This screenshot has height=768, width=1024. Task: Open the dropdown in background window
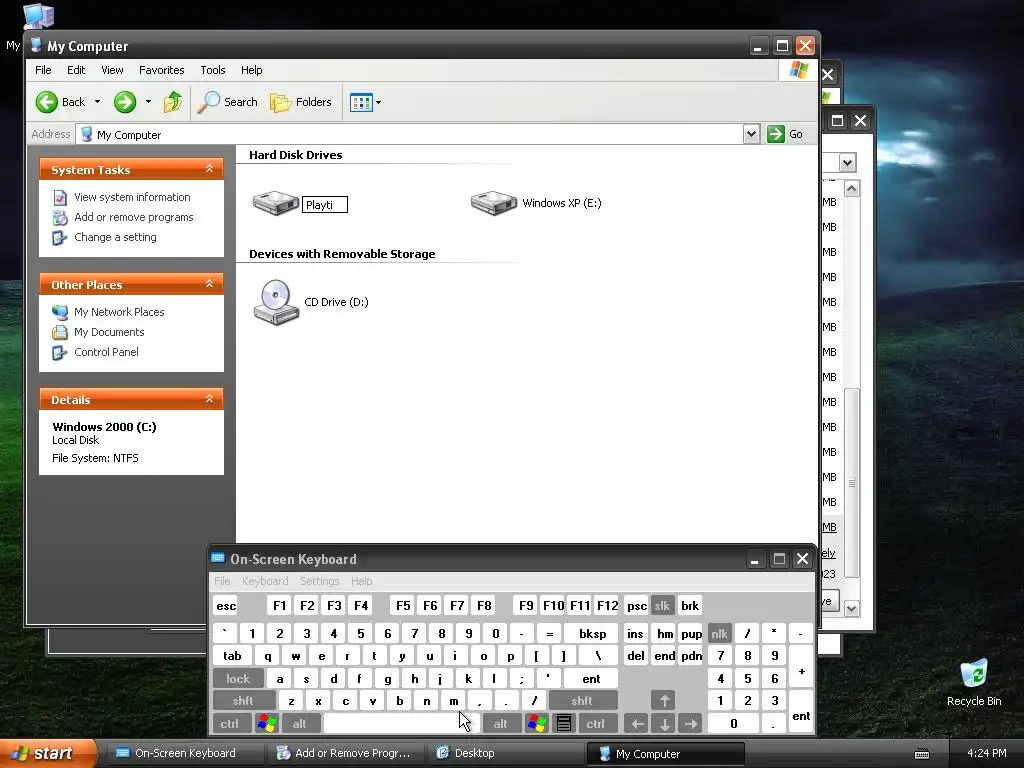click(x=847, y=162)
